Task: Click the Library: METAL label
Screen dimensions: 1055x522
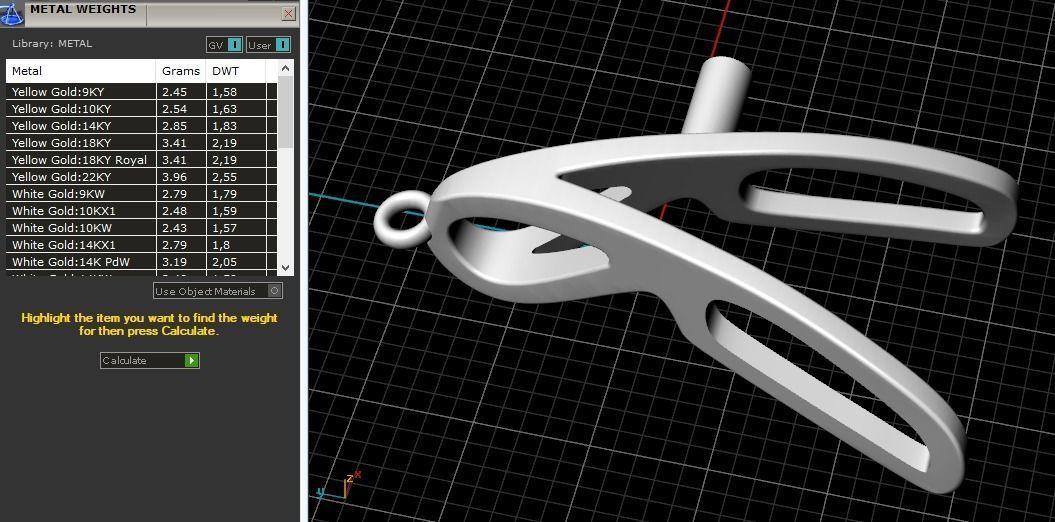Action: (x=52, y=44)
